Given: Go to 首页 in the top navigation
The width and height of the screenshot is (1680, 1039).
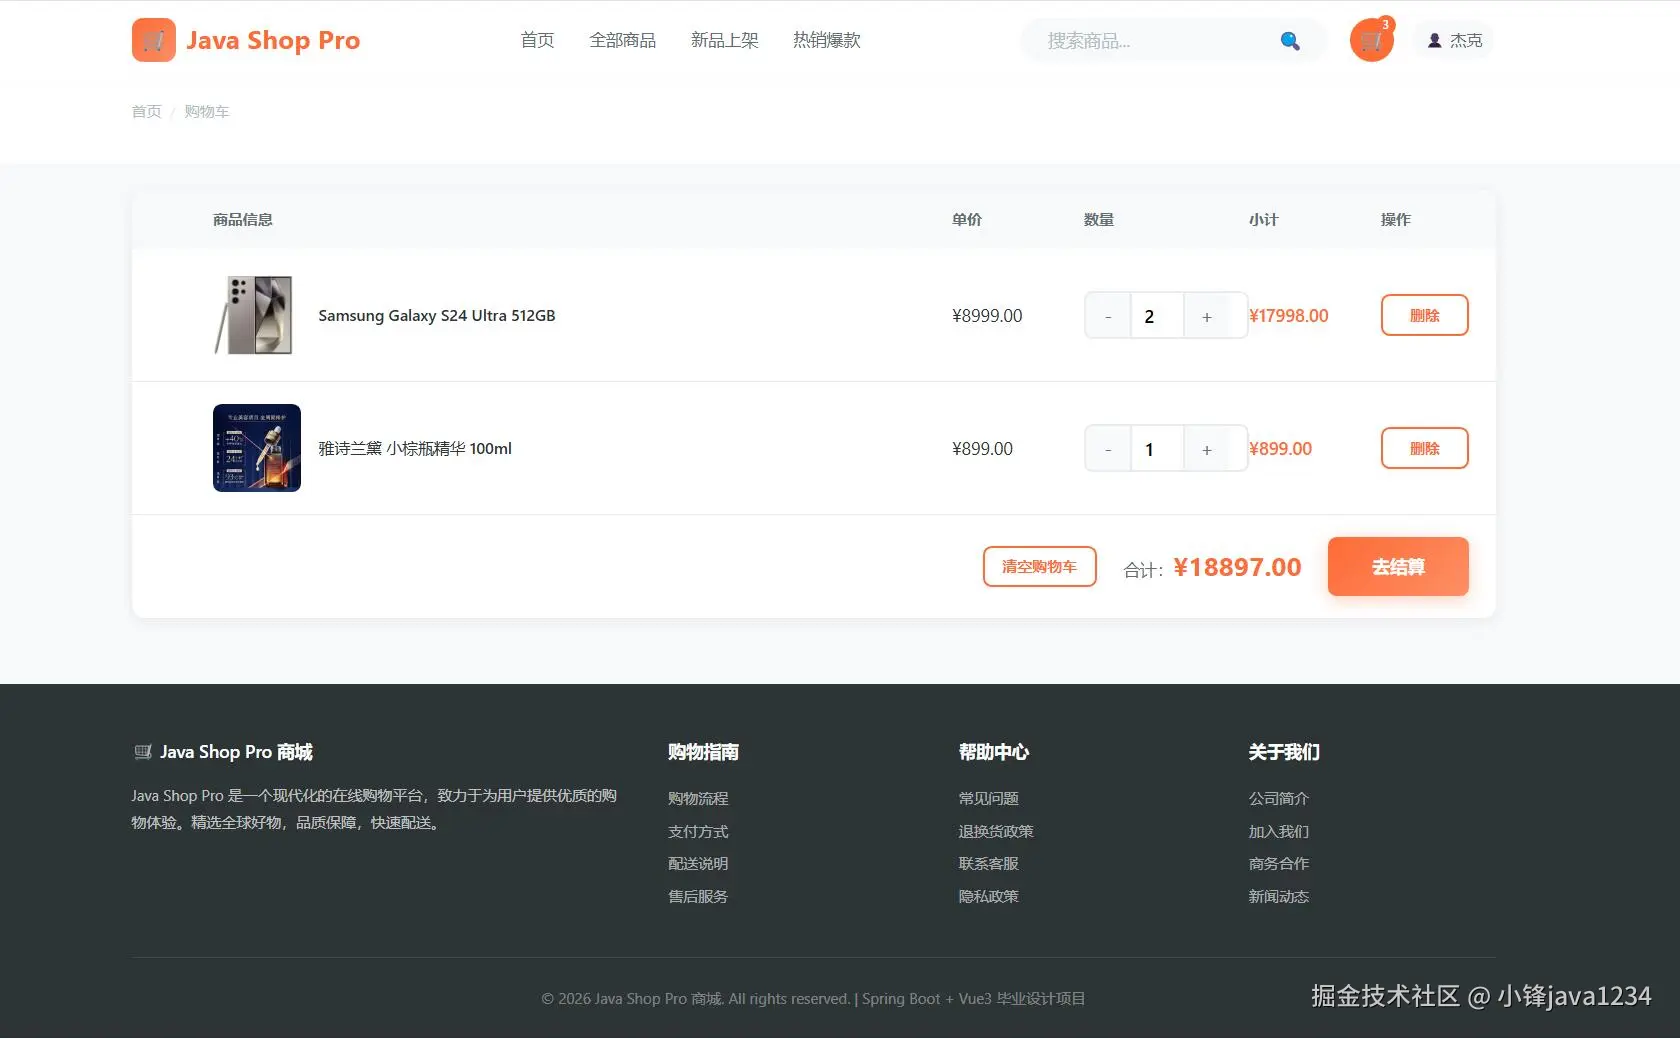Looking at the screenshot, I should [537, 40].
